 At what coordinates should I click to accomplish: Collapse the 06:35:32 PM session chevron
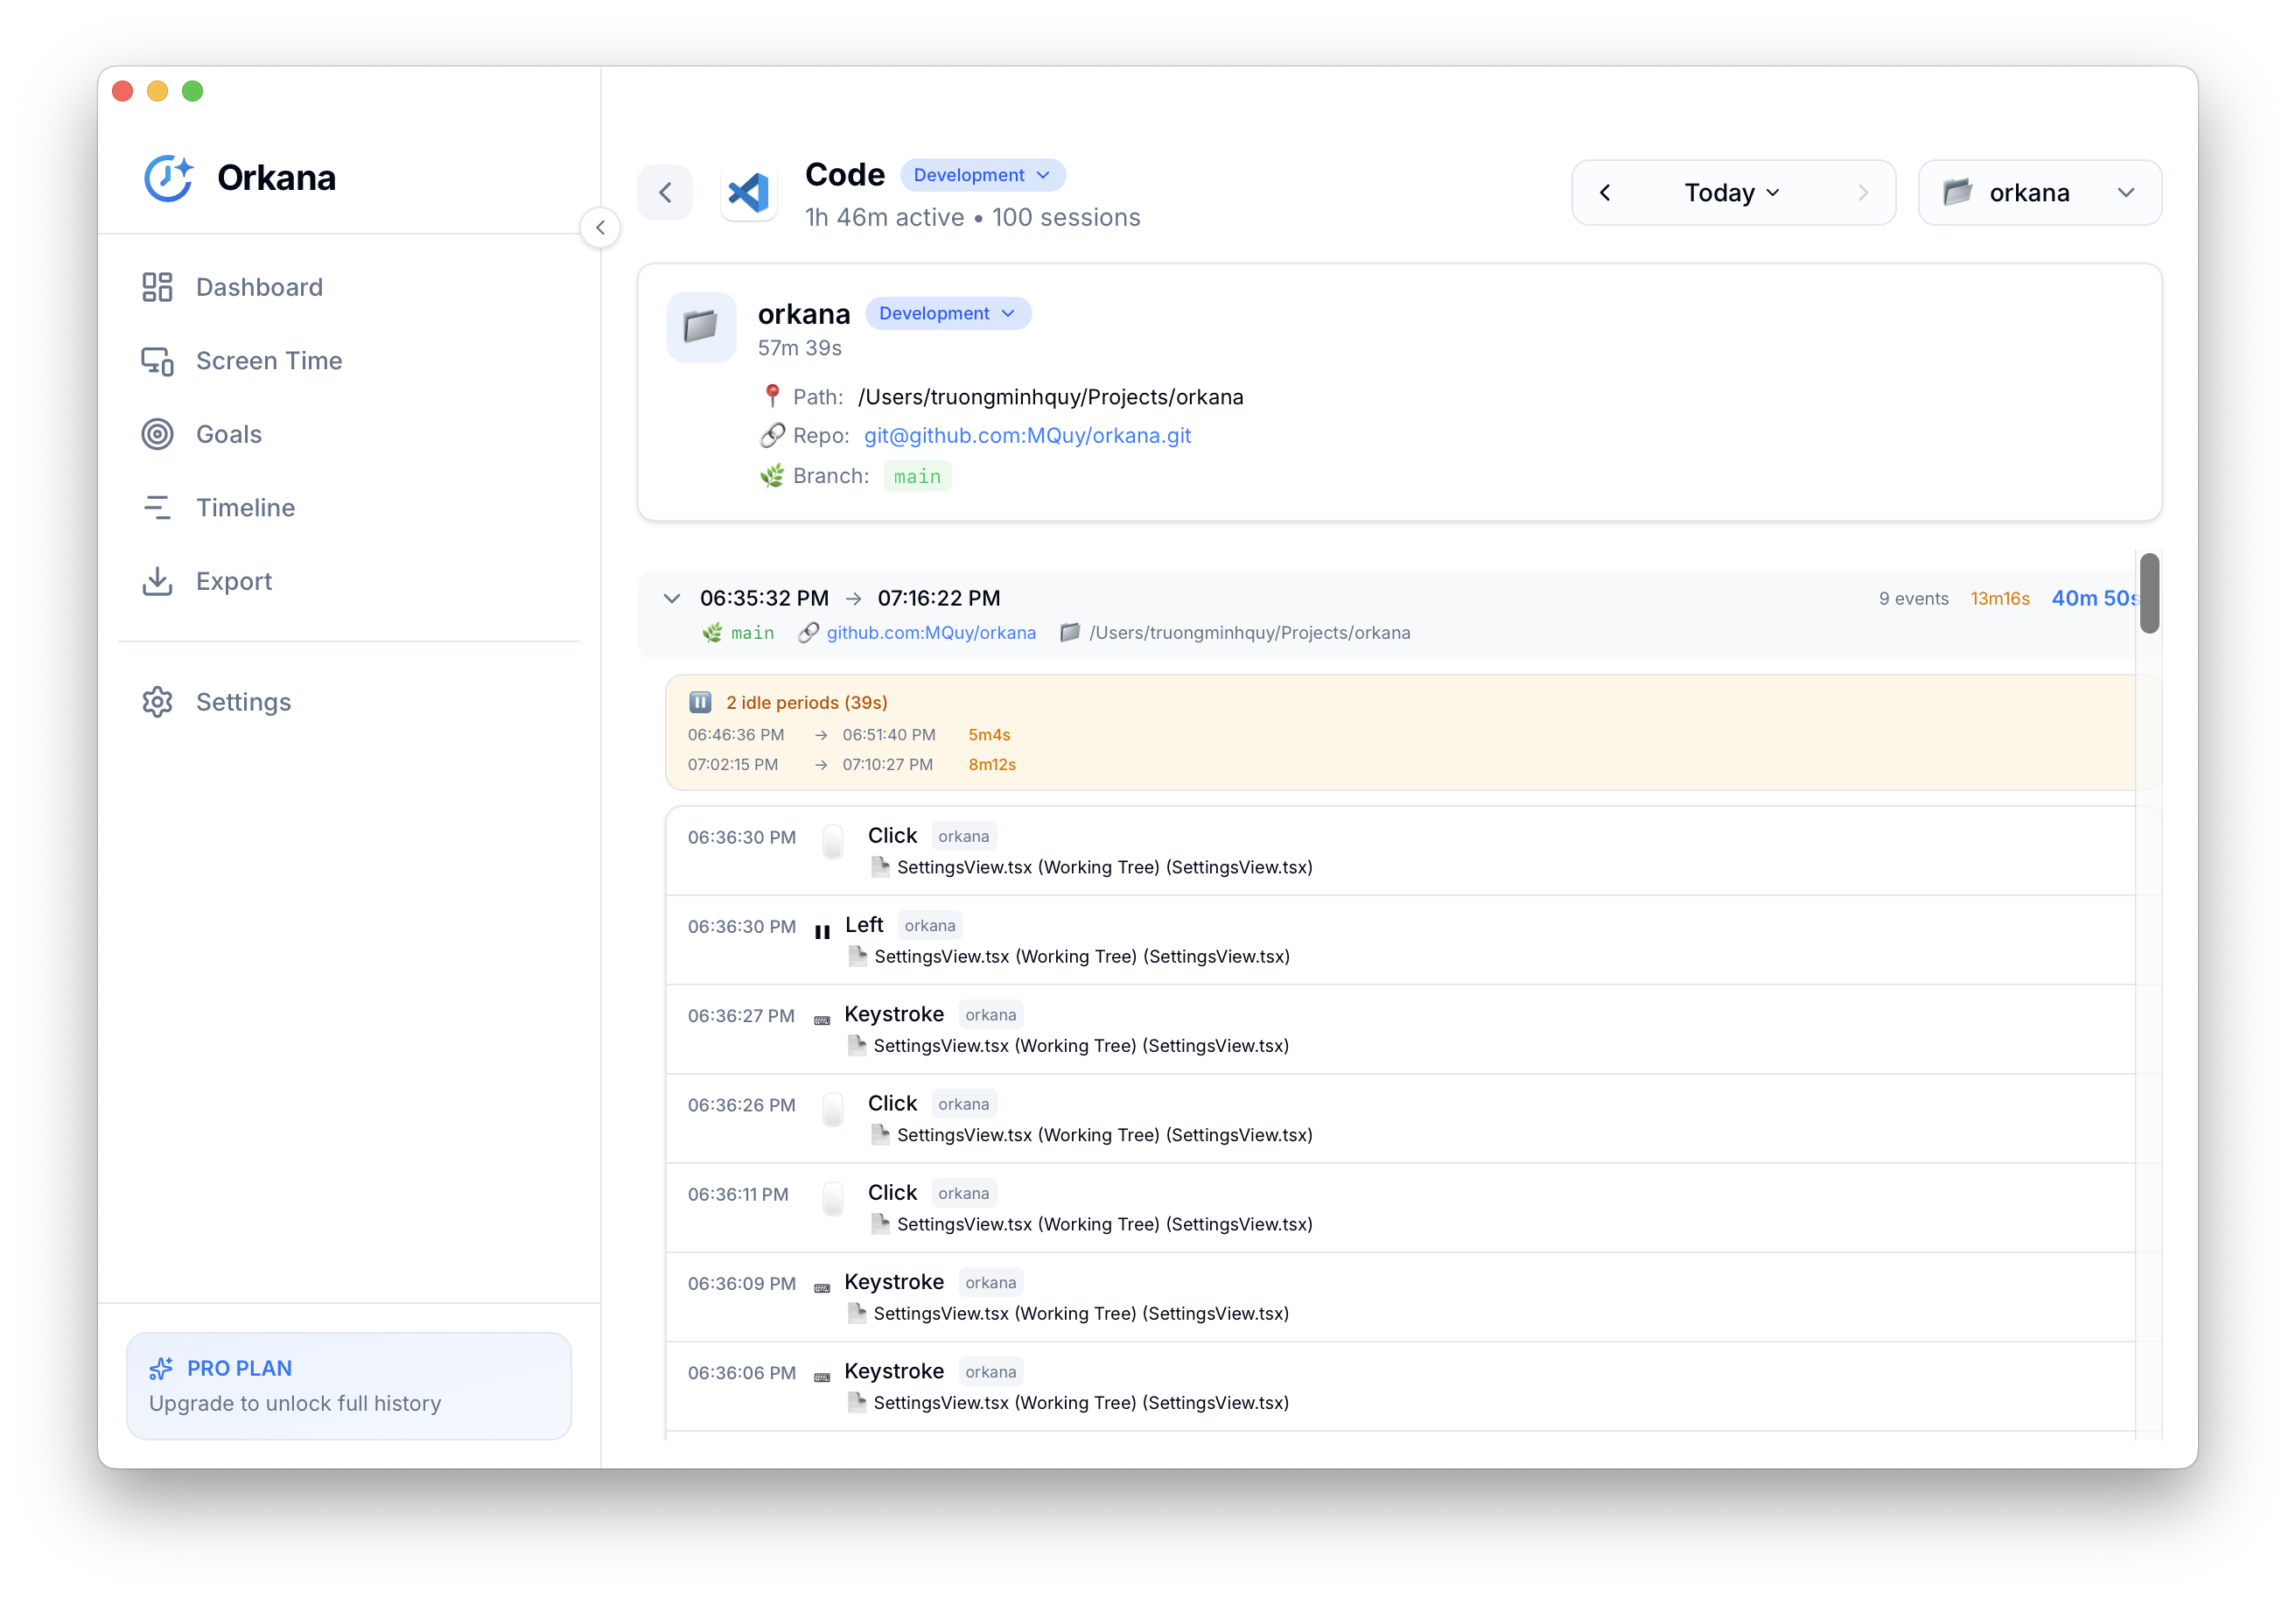click(x=672, y=598)
